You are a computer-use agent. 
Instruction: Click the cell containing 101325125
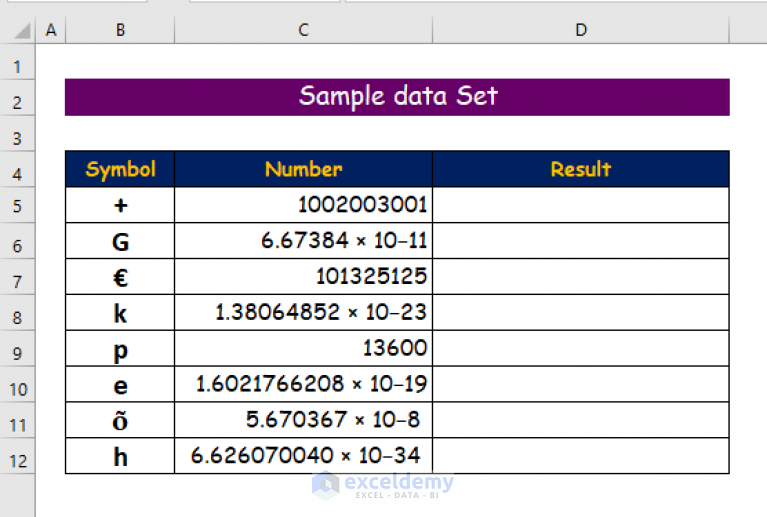[x=303, y=276]
